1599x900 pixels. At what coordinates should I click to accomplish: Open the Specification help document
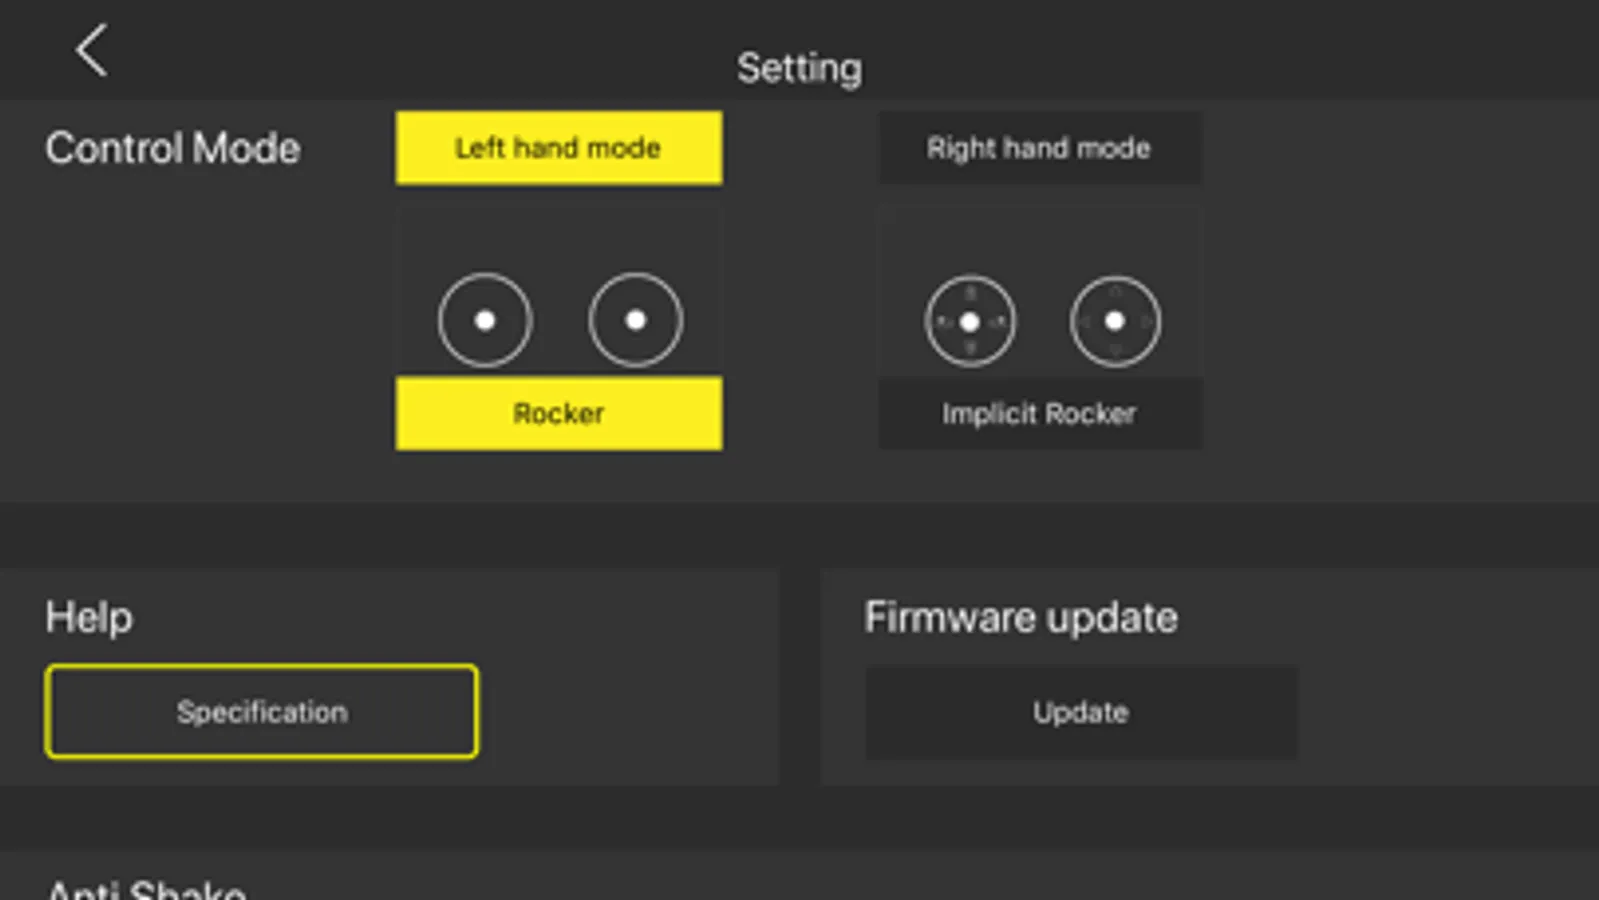pyautogui.click(x=262, y=712)
